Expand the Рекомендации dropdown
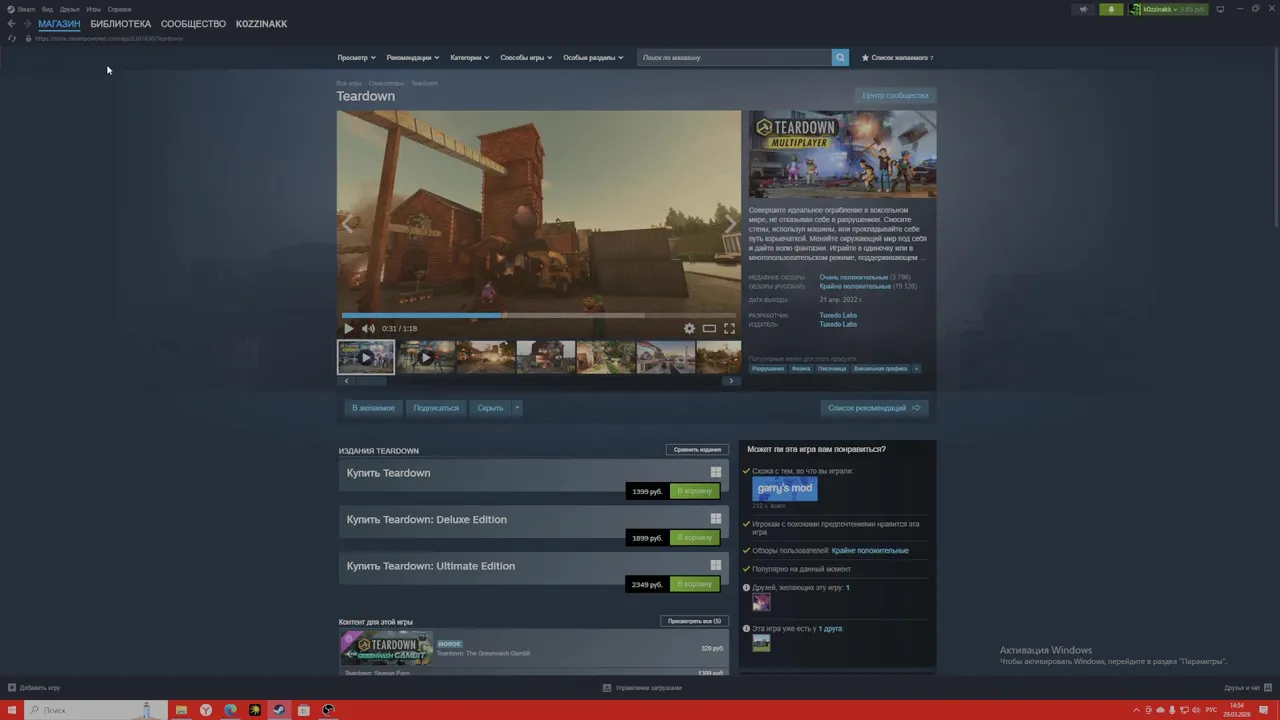The height and width of the screenshot is (720, 1280). tap(413, 57)
